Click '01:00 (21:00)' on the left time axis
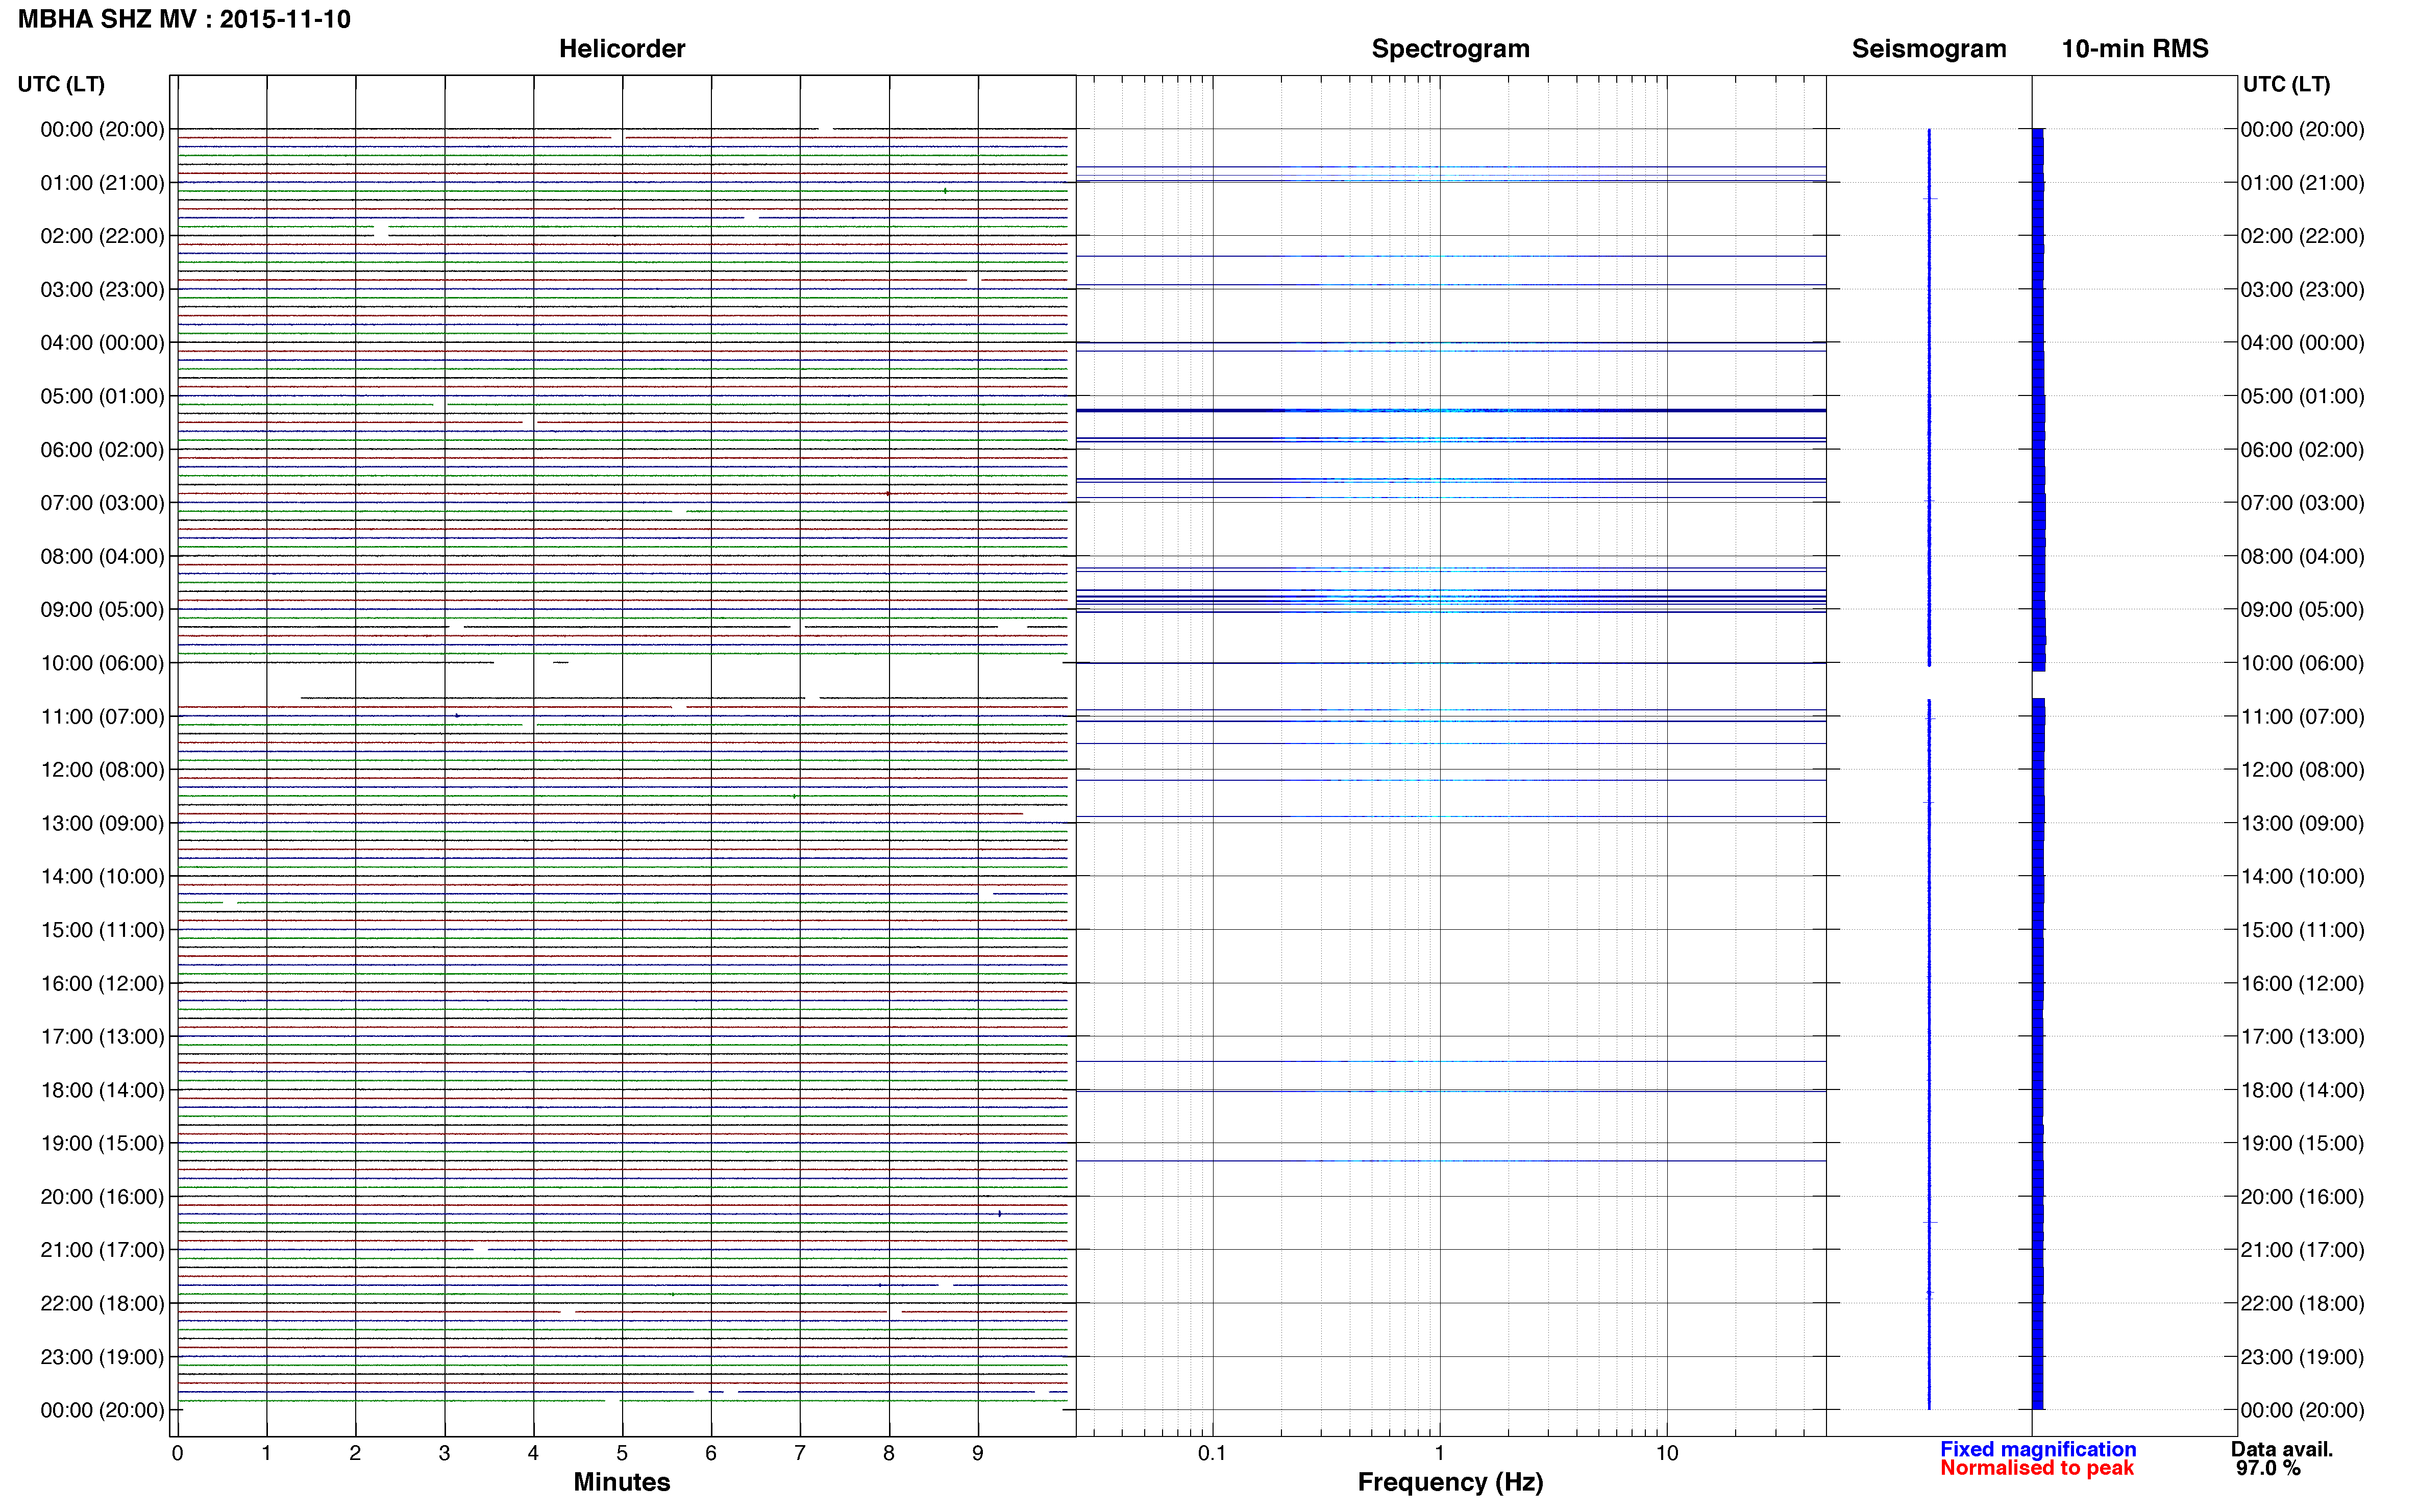The image size is (2419, 1512). [102, 183]
